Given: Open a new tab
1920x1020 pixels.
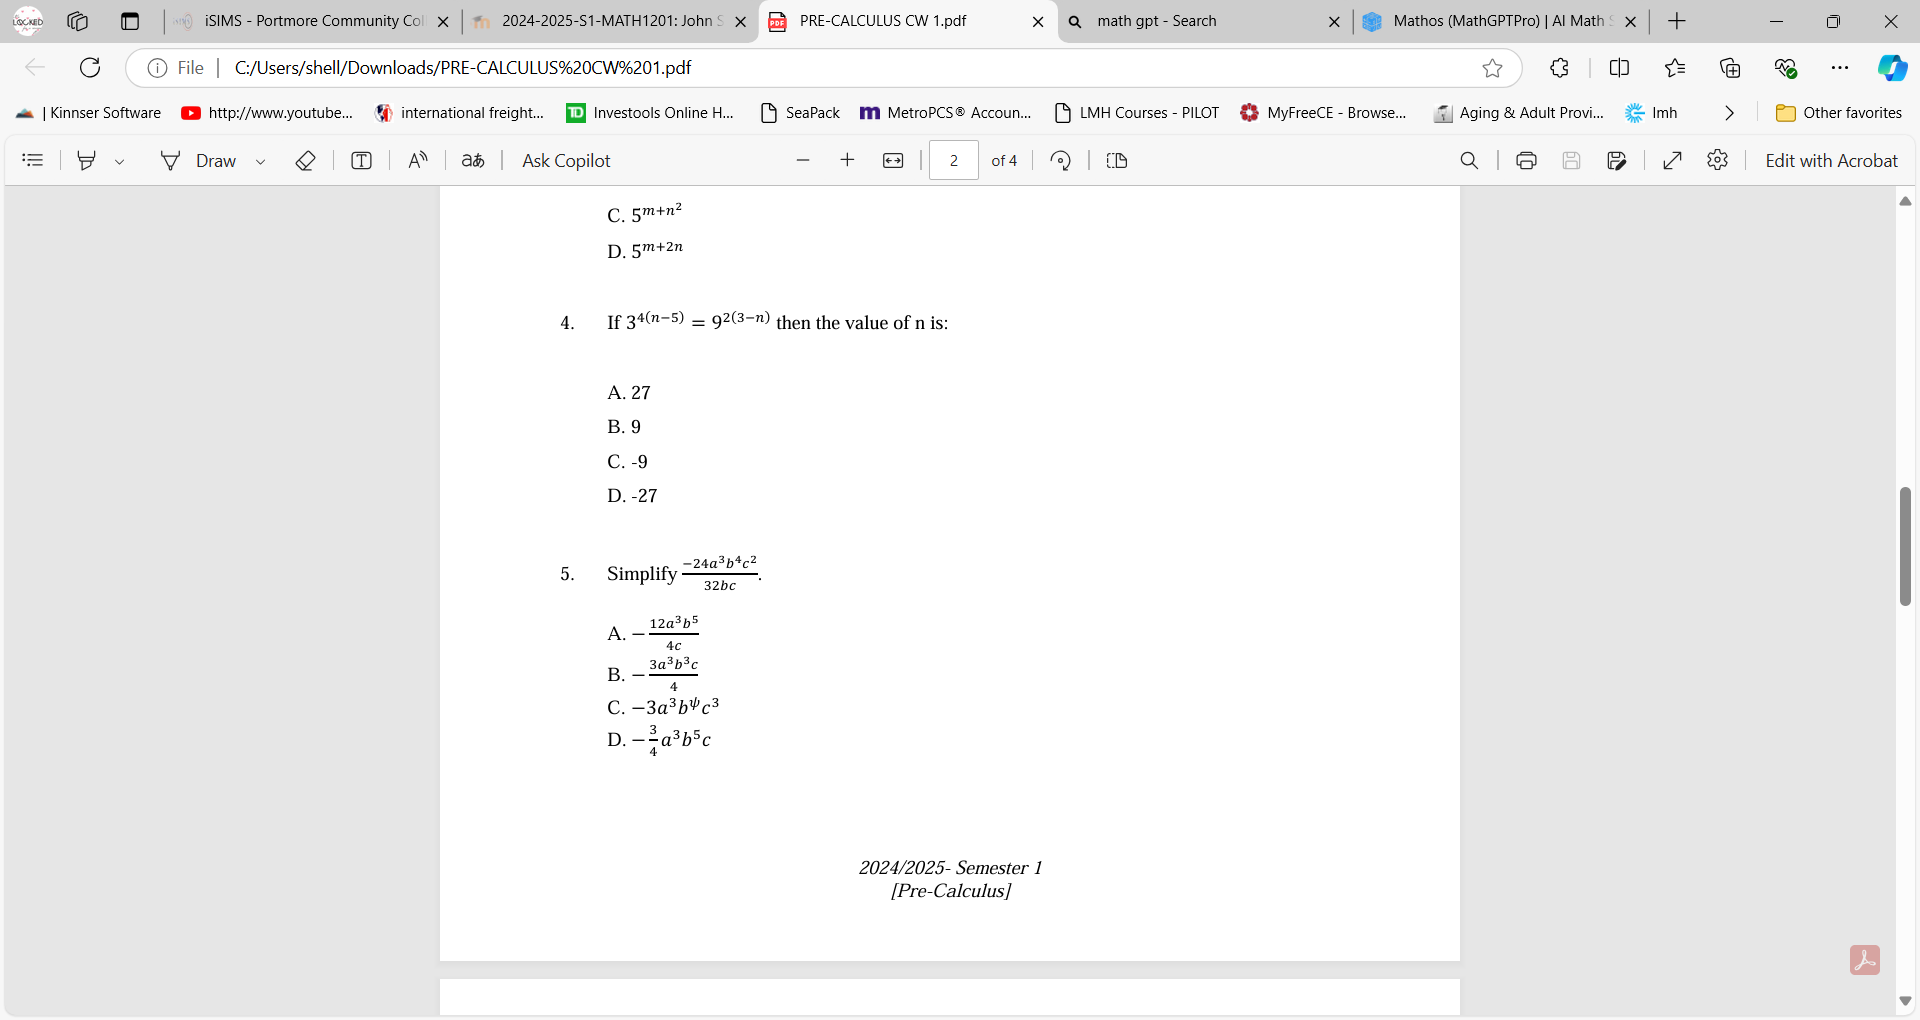Looking at the screenshot, I should click(x=1677, y=21).
